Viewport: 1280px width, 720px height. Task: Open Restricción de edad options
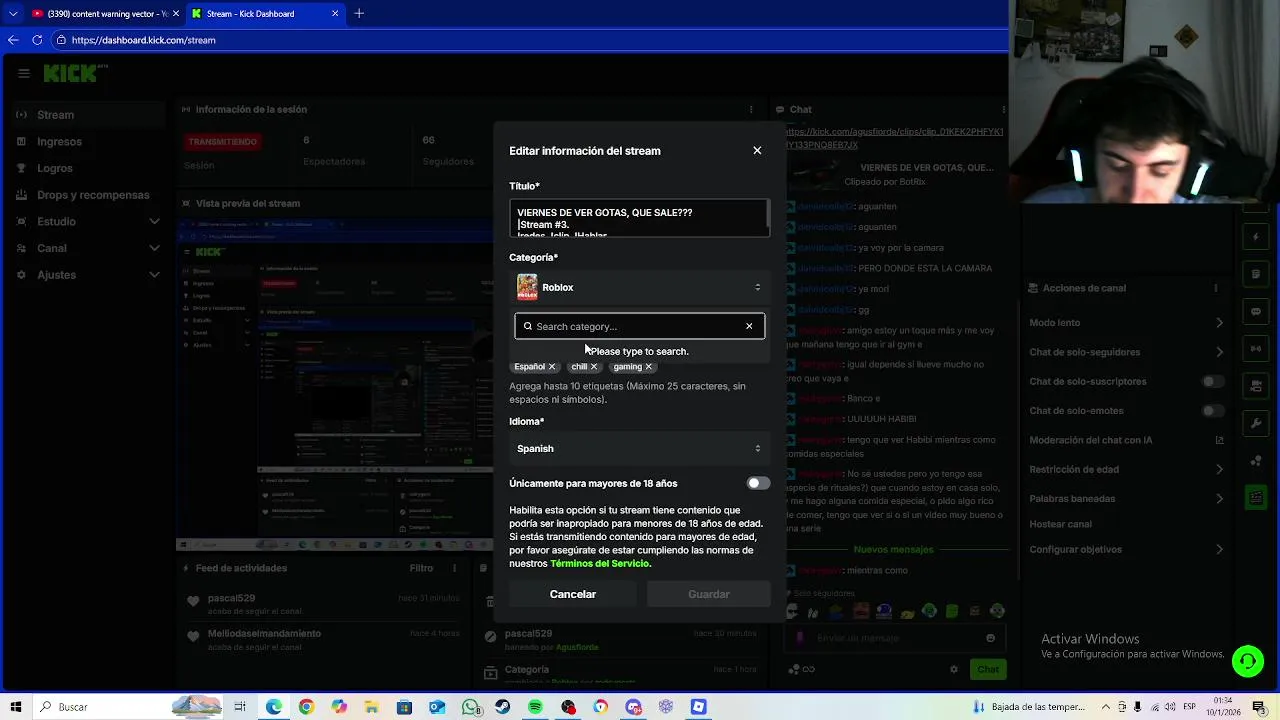(x=1126, y=469)
